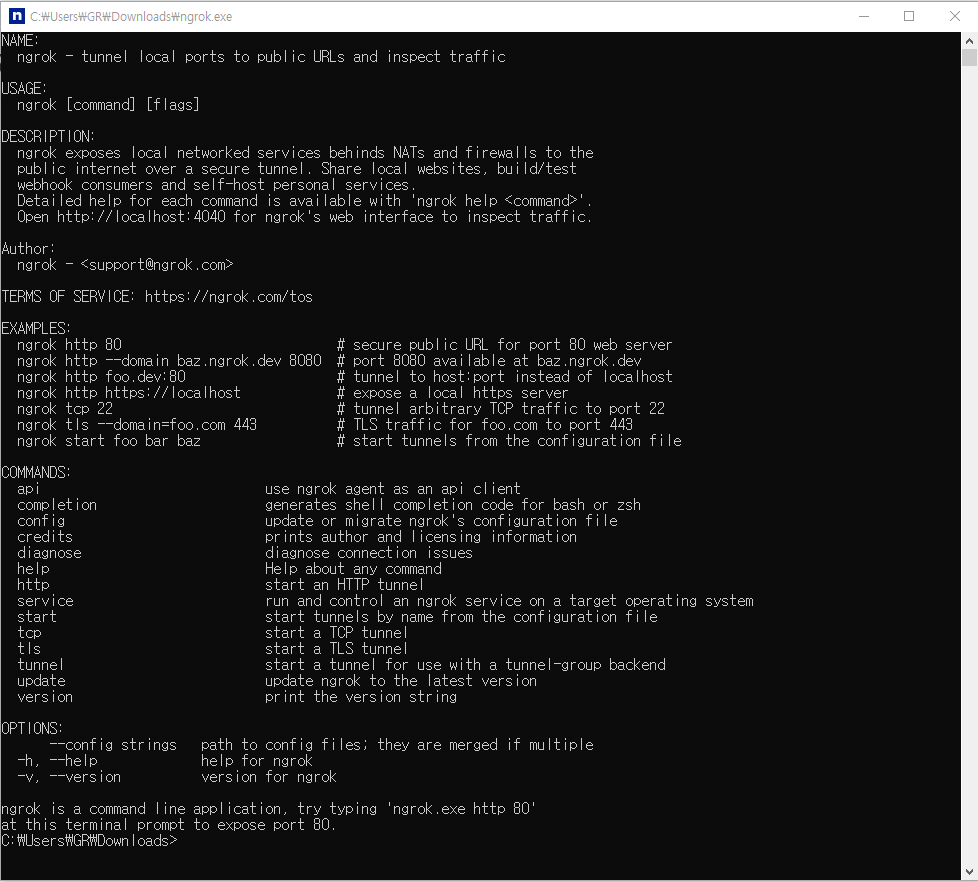978x882 pixels.
Task: Click the '--config strings' option
Action: click(113, 745)
